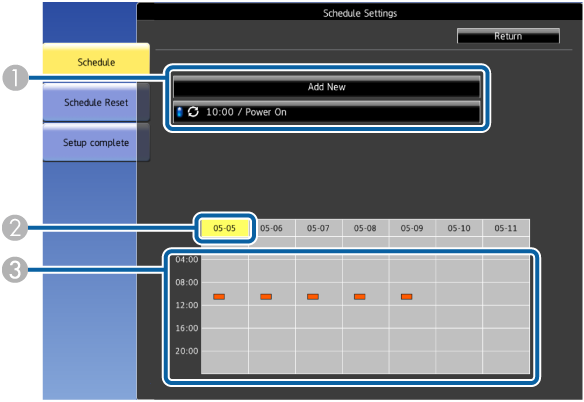Screen dimensions: 584x402
Task: Select the orange event marker under 05-06
Action: 266,297
